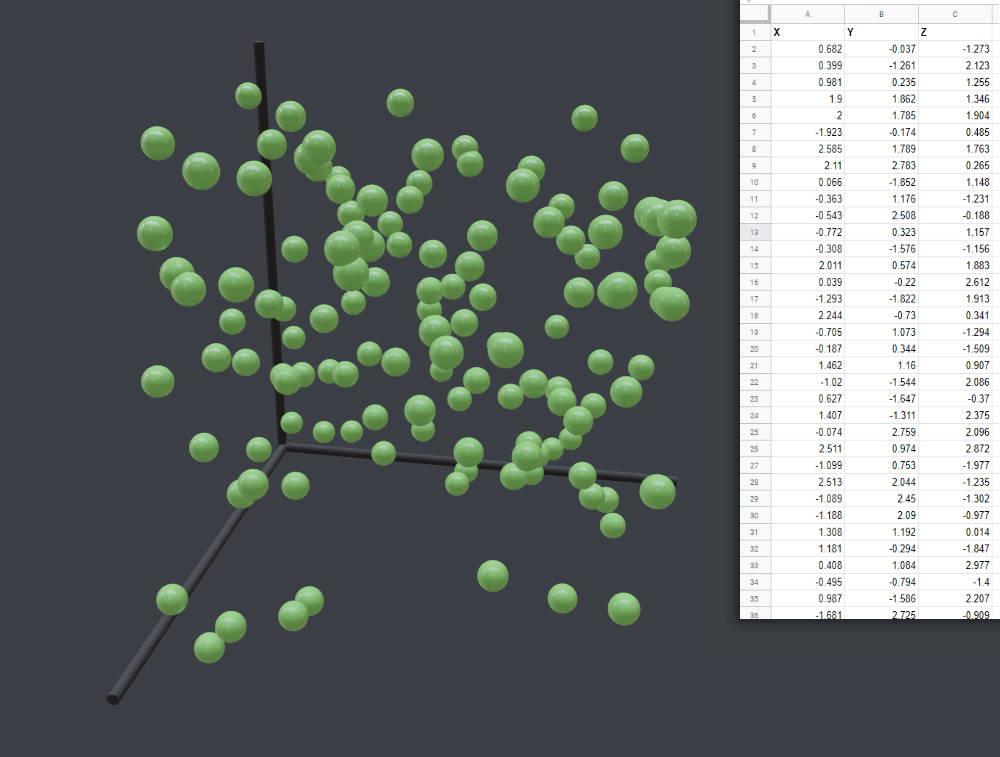Select cell containing 2.783
The width and height of the screenshot is (1000, 757).
[881, 165]
